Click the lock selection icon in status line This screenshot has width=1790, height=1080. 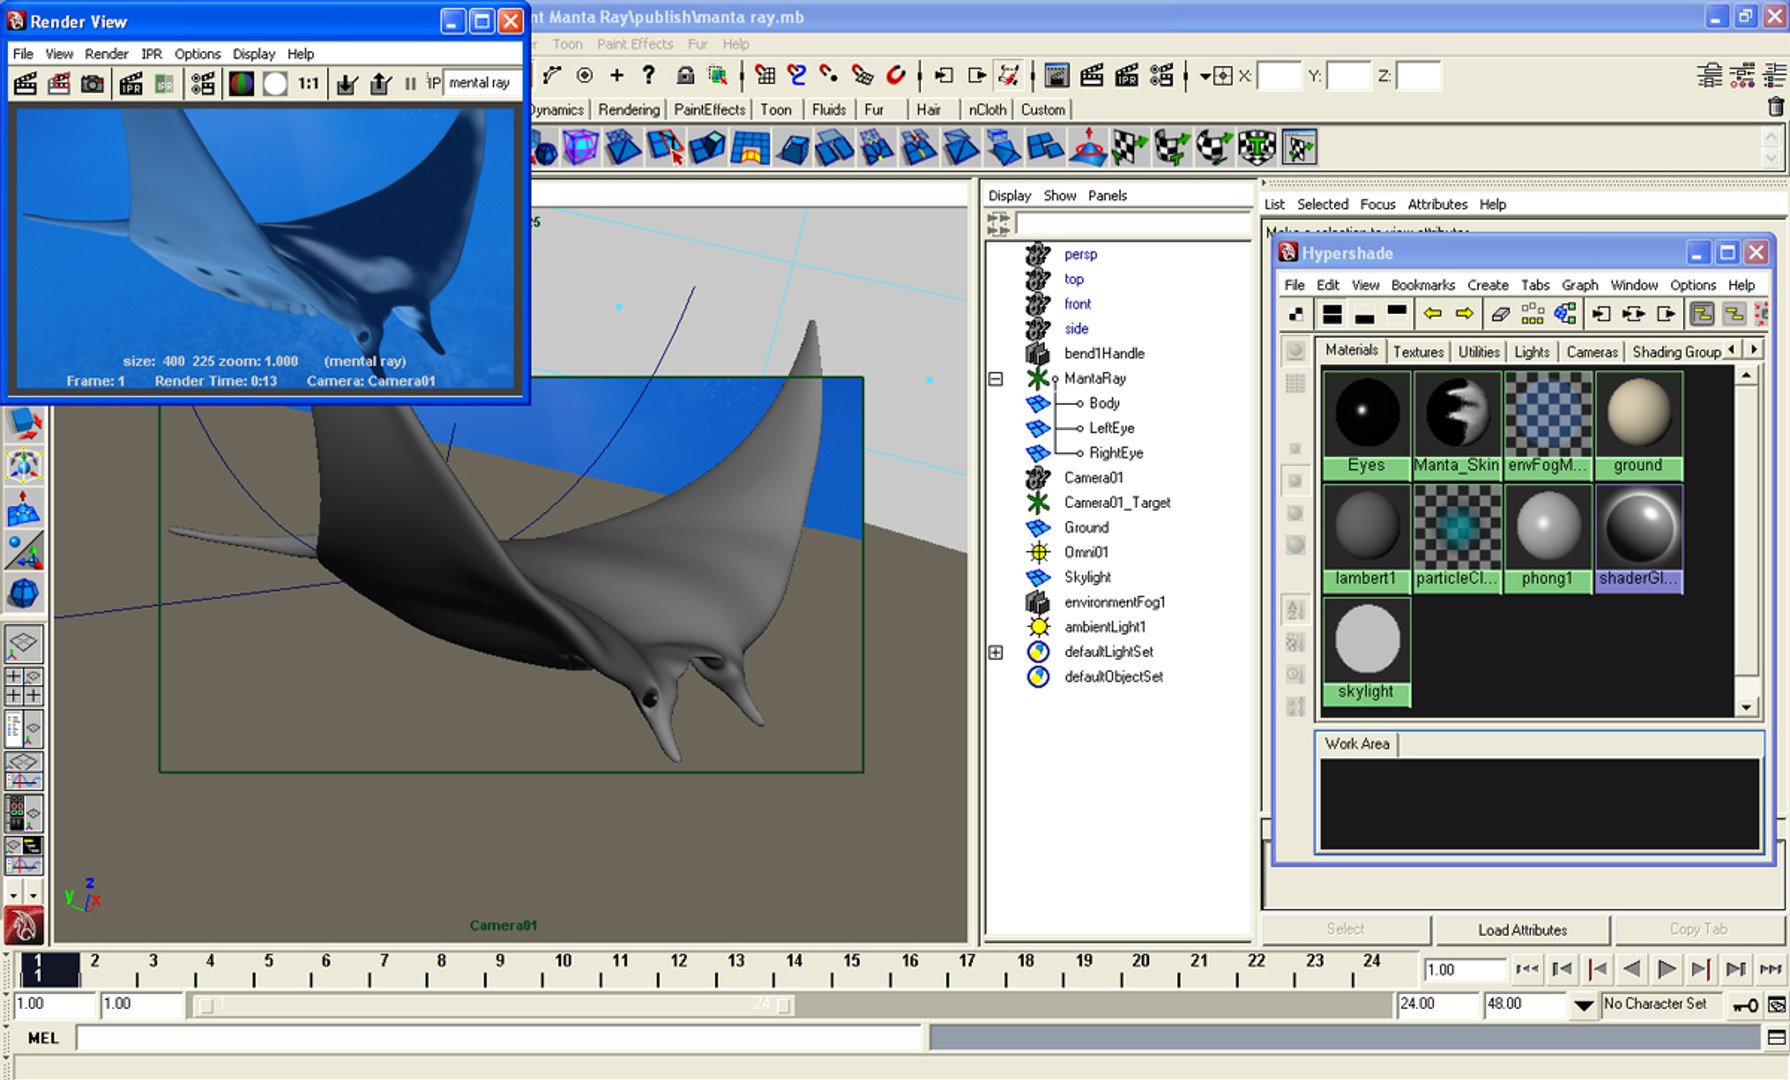click(685, 75)
